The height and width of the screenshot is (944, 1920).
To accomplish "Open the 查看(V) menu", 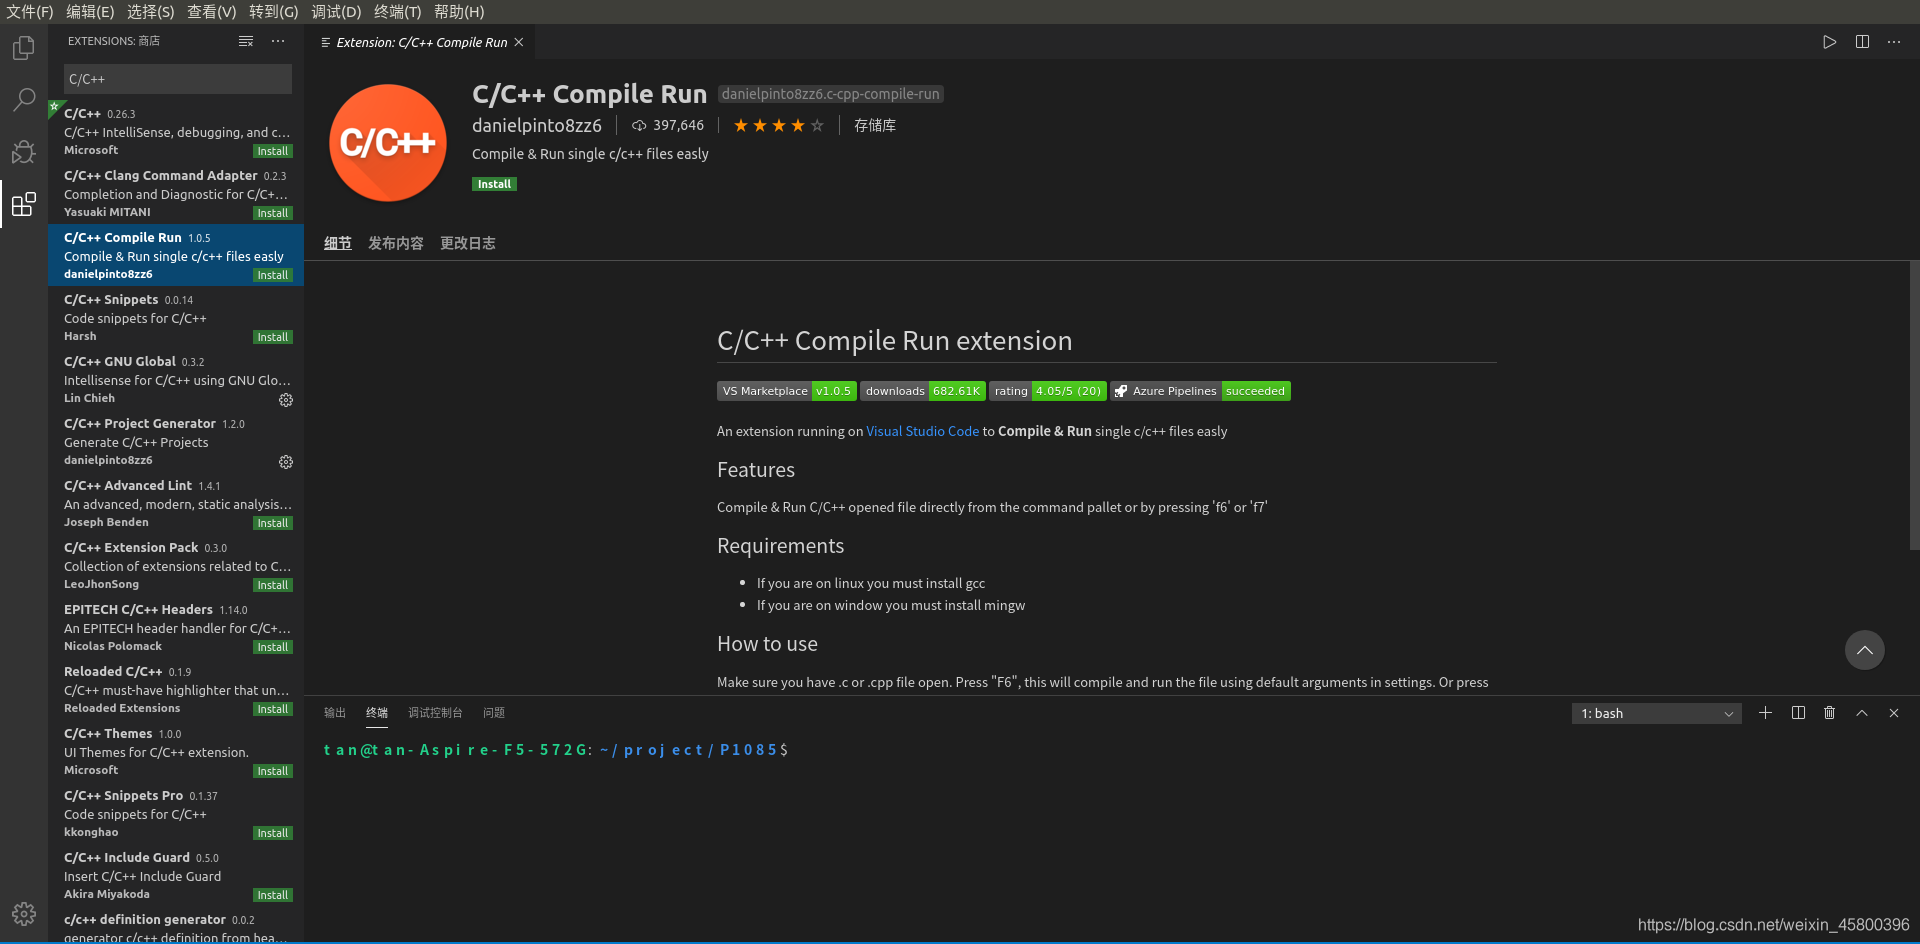I will point(212,11).
